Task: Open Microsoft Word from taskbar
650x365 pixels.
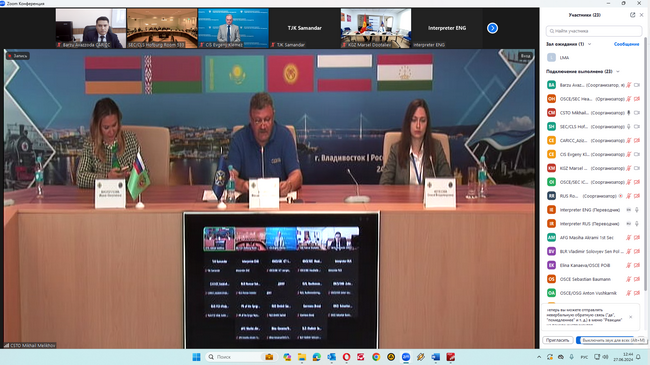Action: pos(436,357)
